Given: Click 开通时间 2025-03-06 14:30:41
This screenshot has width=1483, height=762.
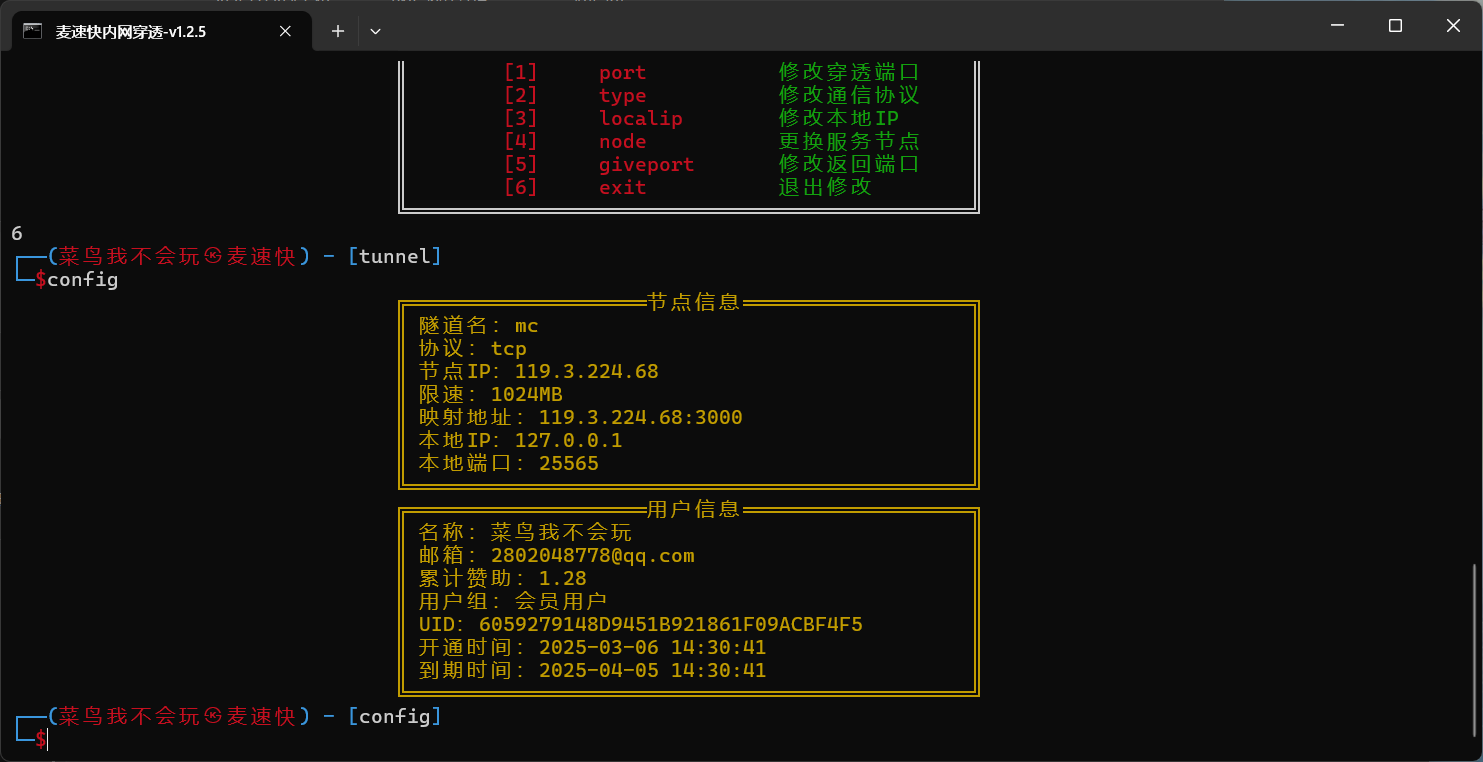Looking at the screenshot, I should (592, 648).
